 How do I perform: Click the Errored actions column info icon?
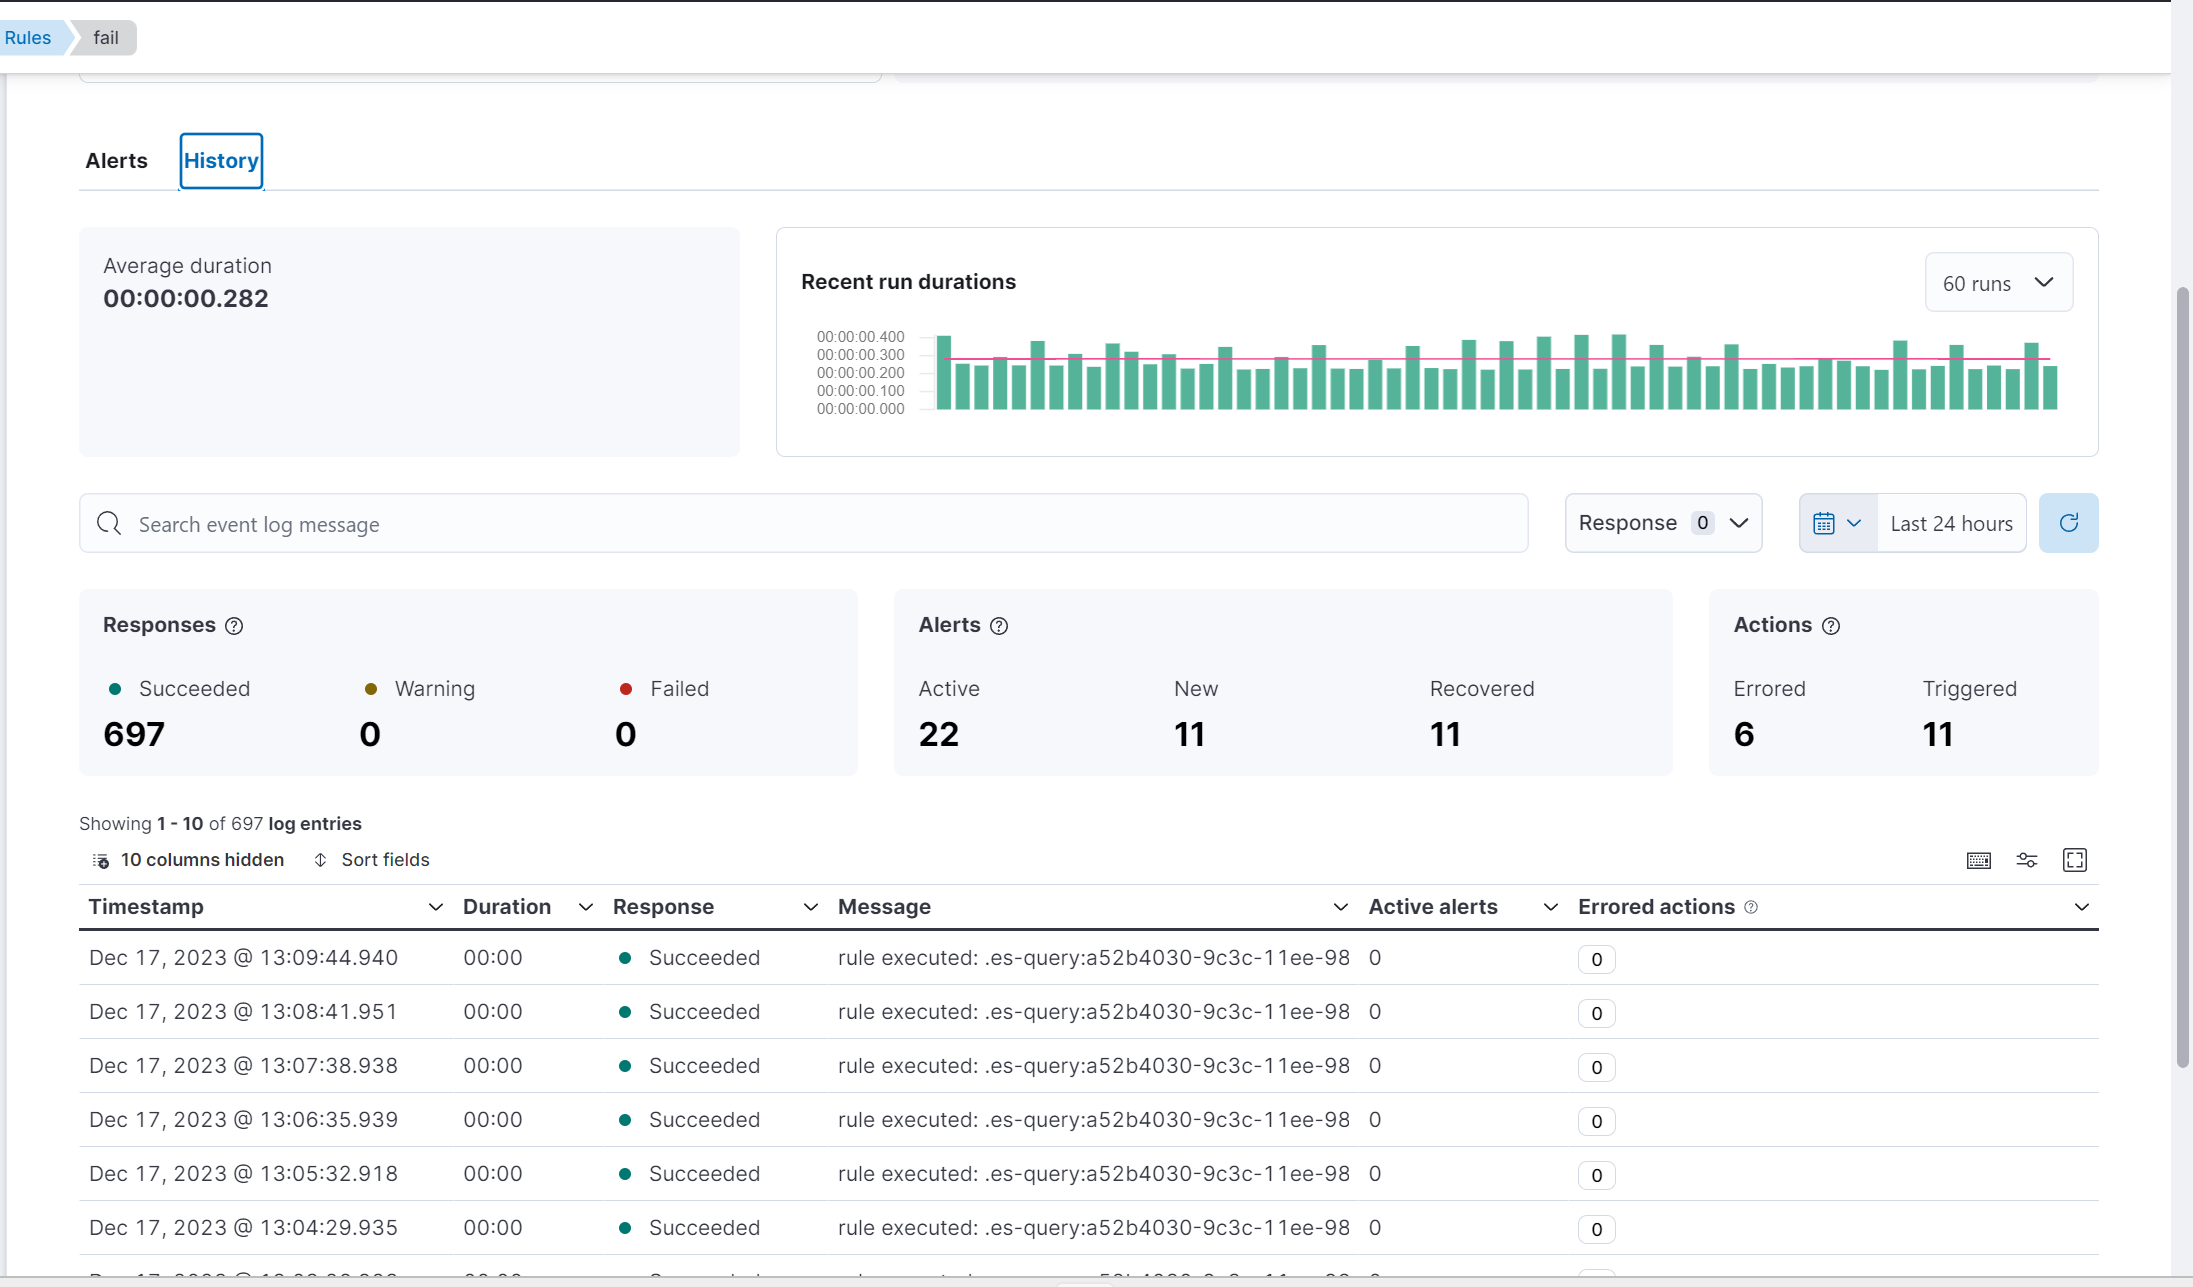click(x=1750, y=907)
